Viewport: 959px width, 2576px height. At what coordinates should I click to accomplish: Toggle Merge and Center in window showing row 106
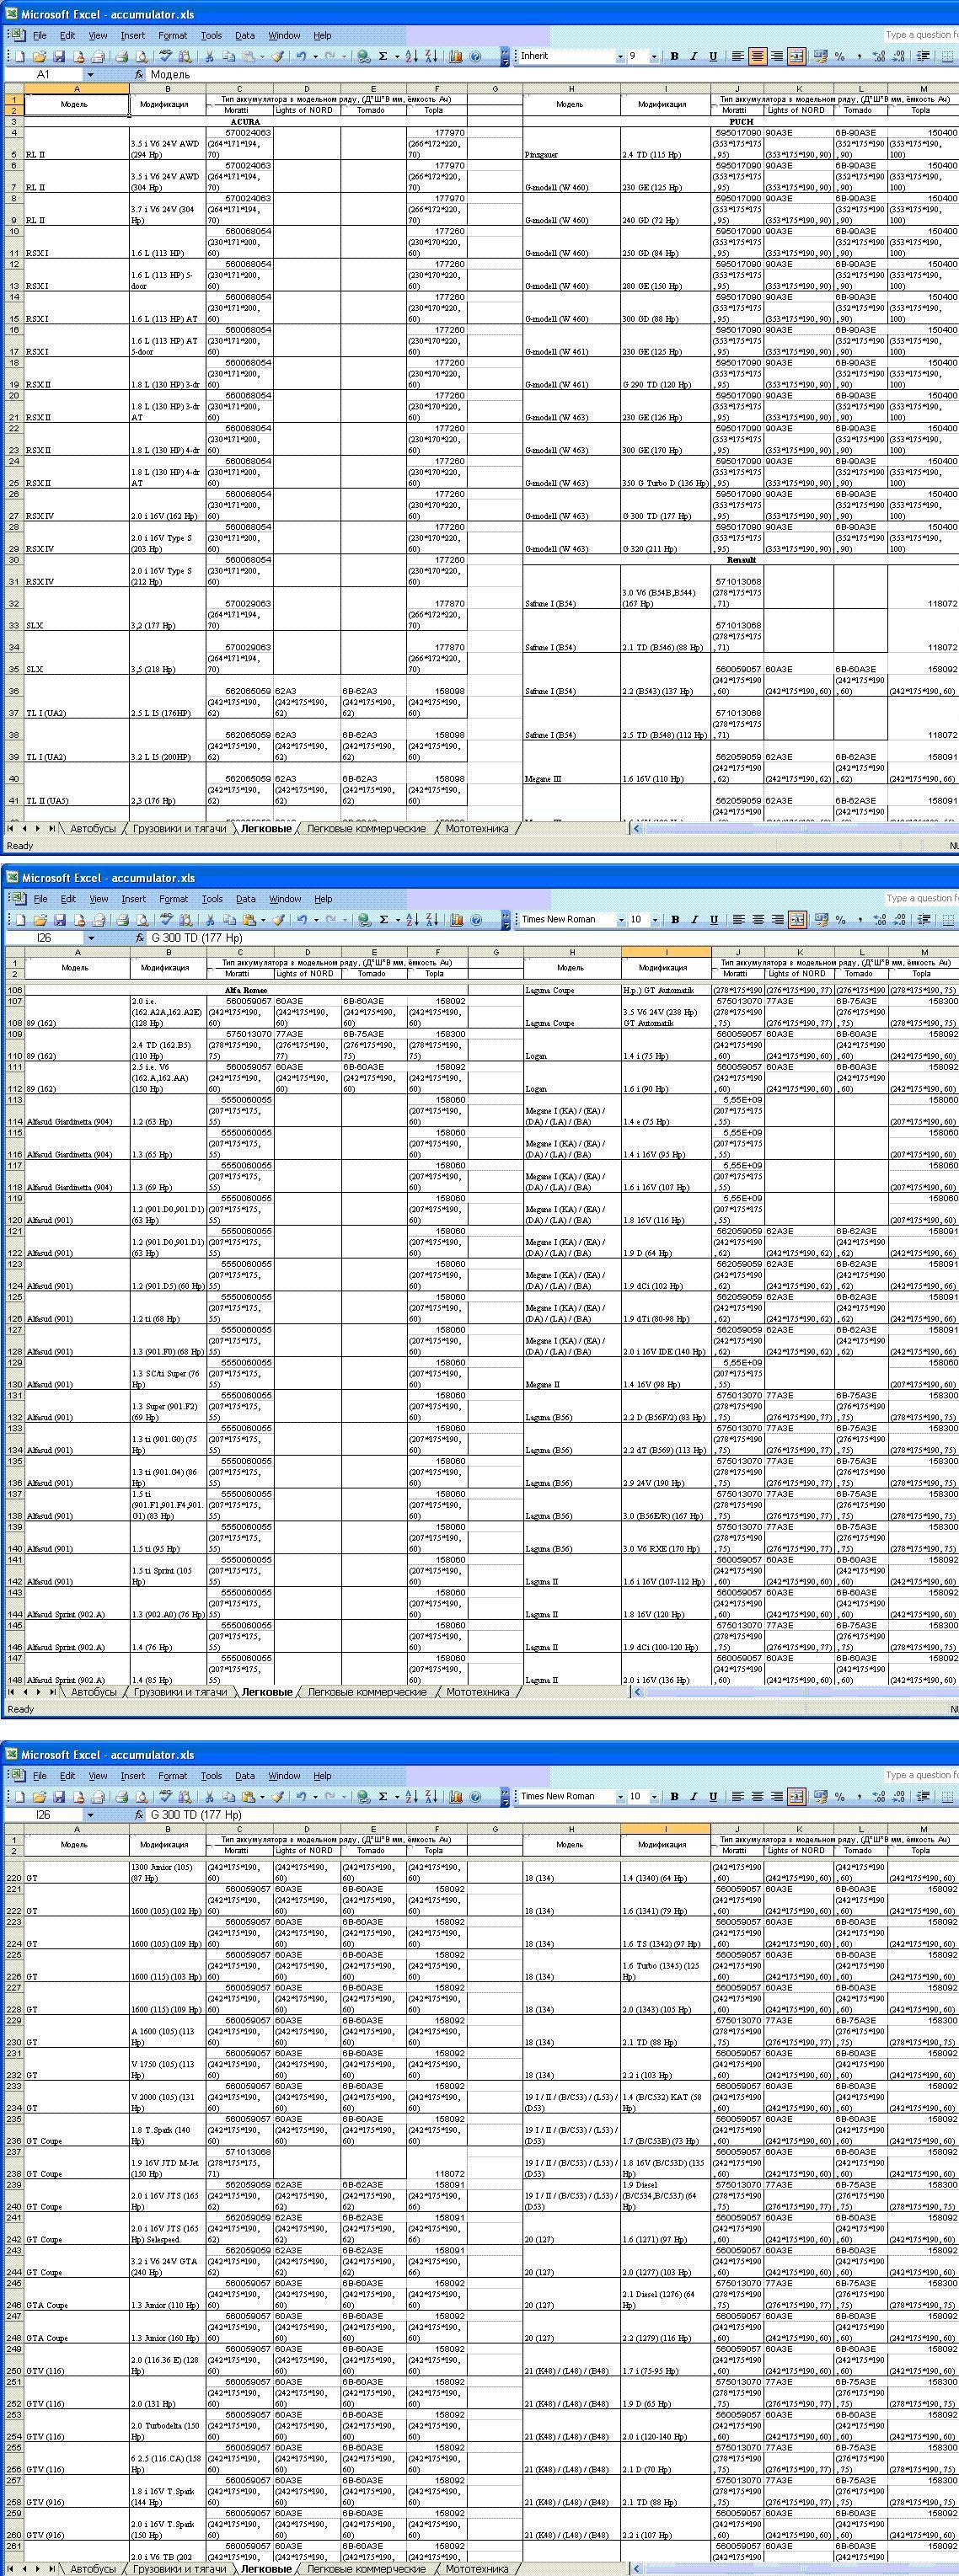[x=797, y=919]
